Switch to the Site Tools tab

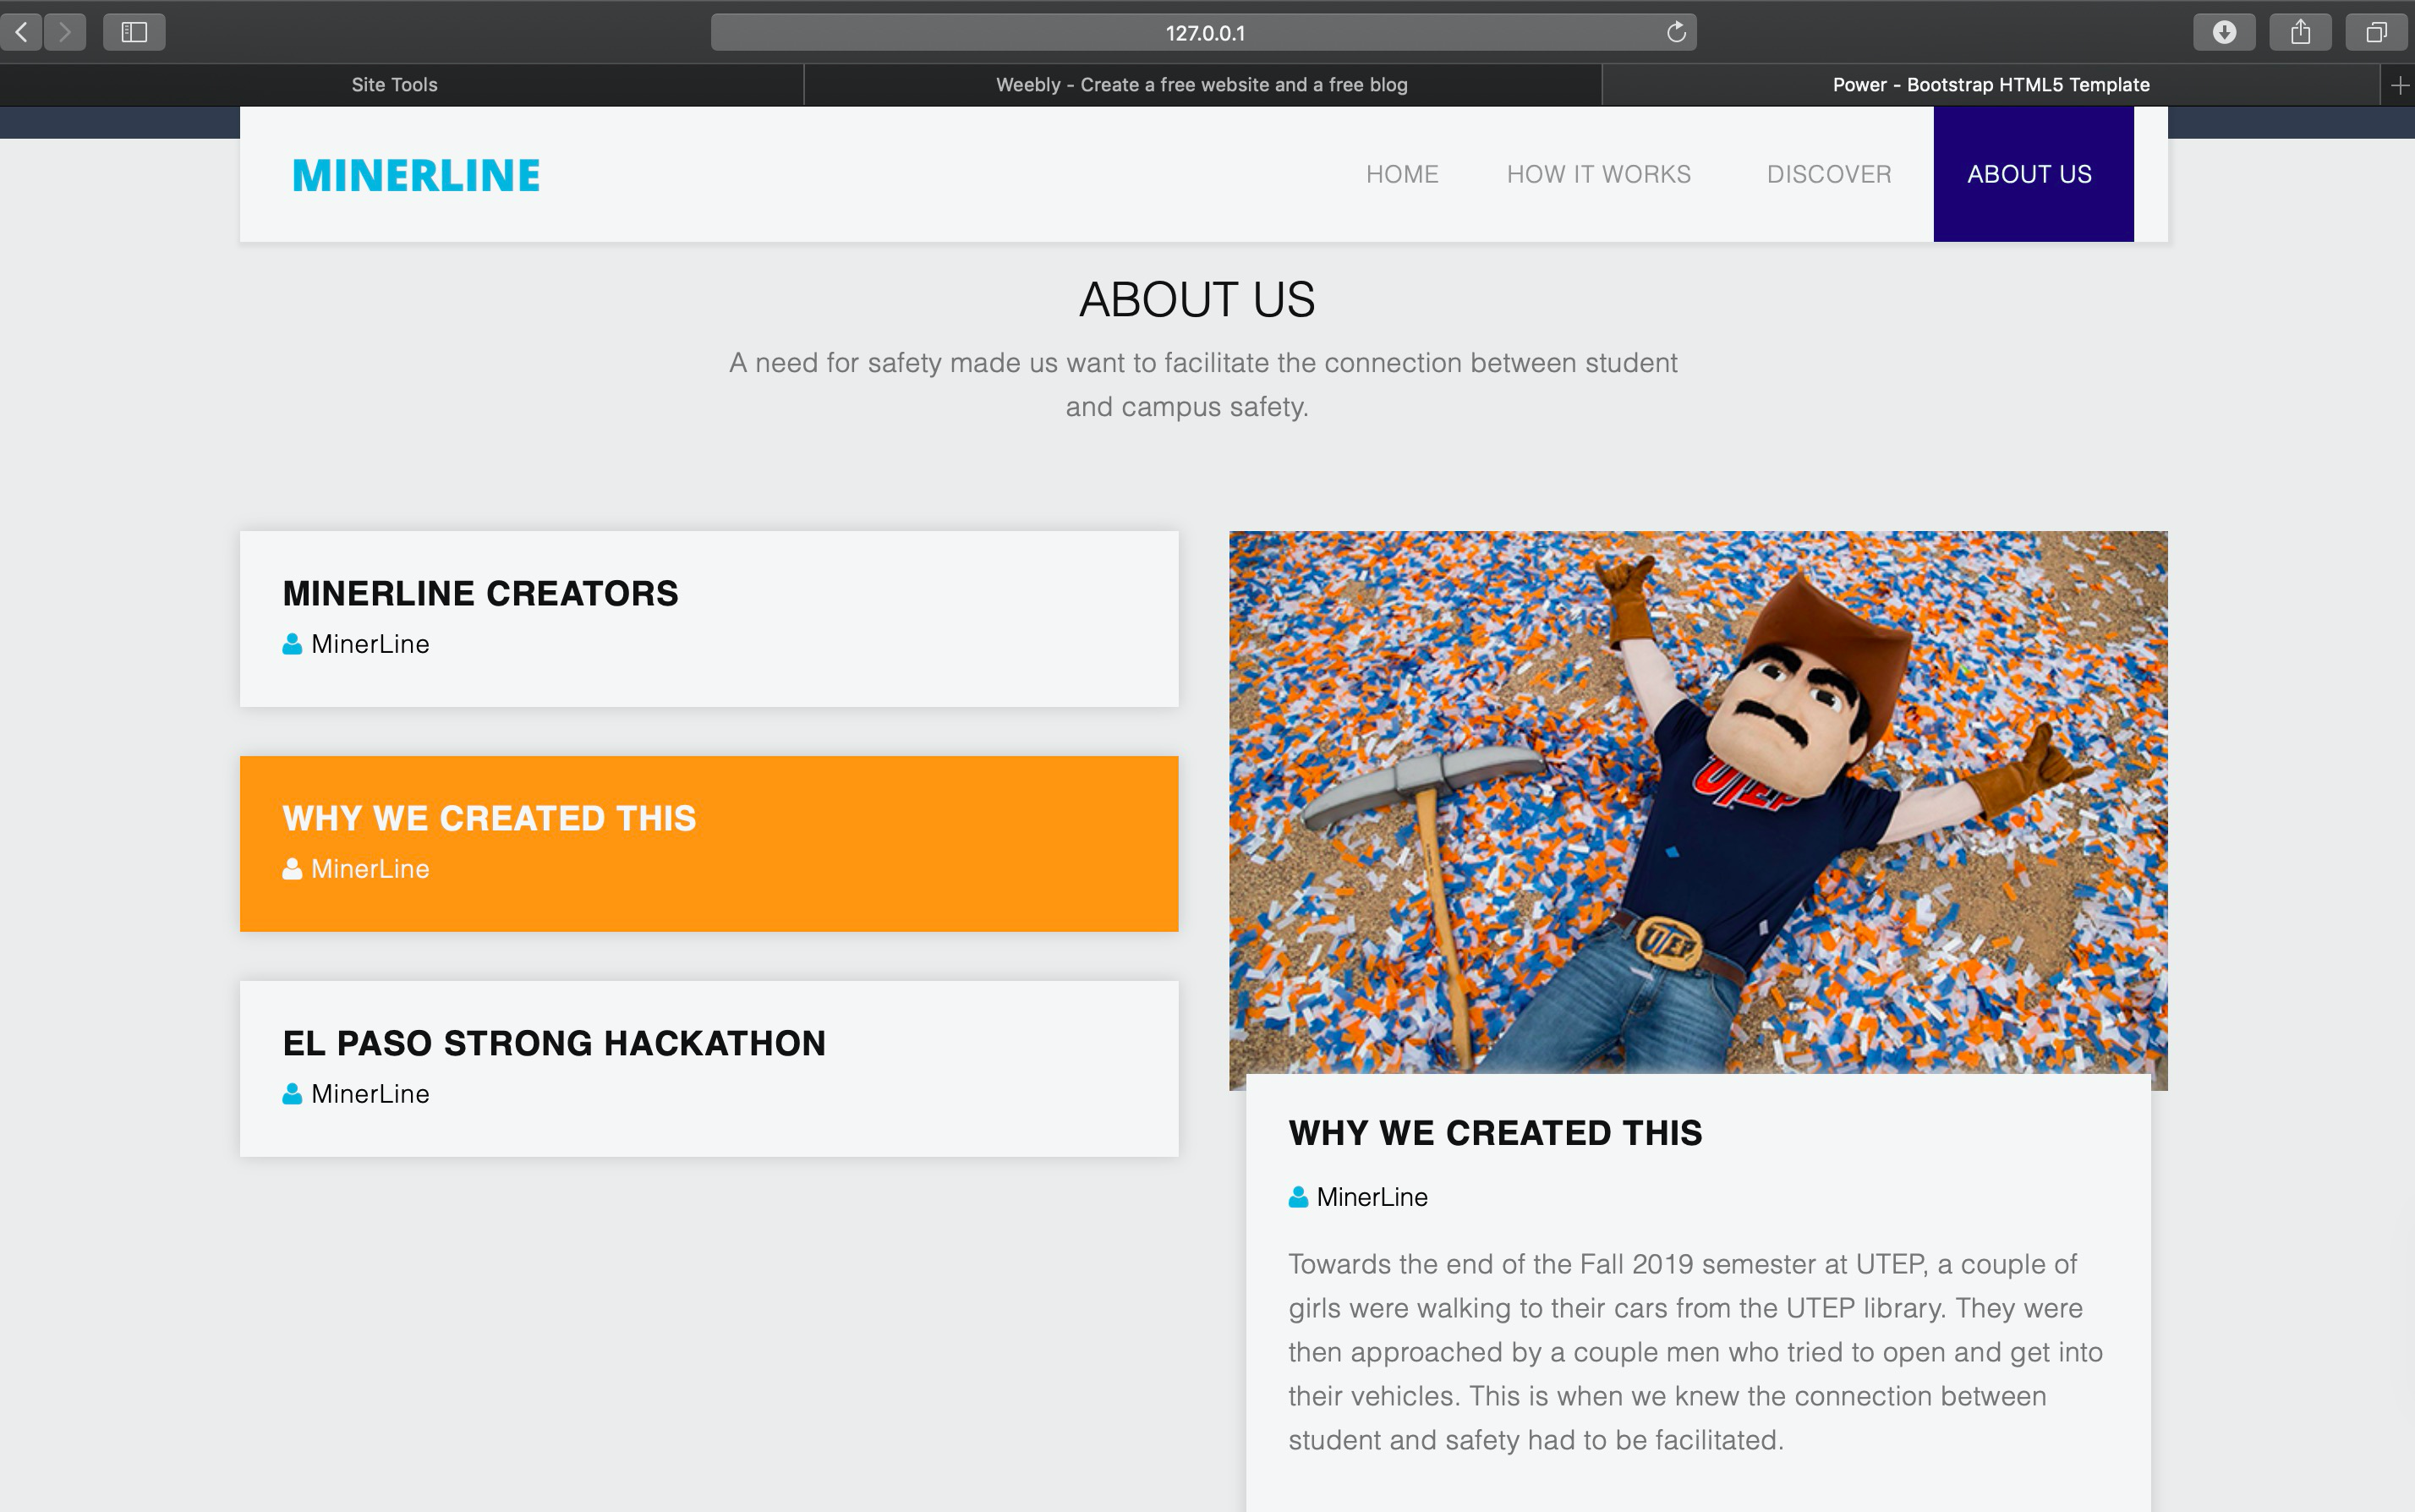pyautogui.click(x=394, y=85)
